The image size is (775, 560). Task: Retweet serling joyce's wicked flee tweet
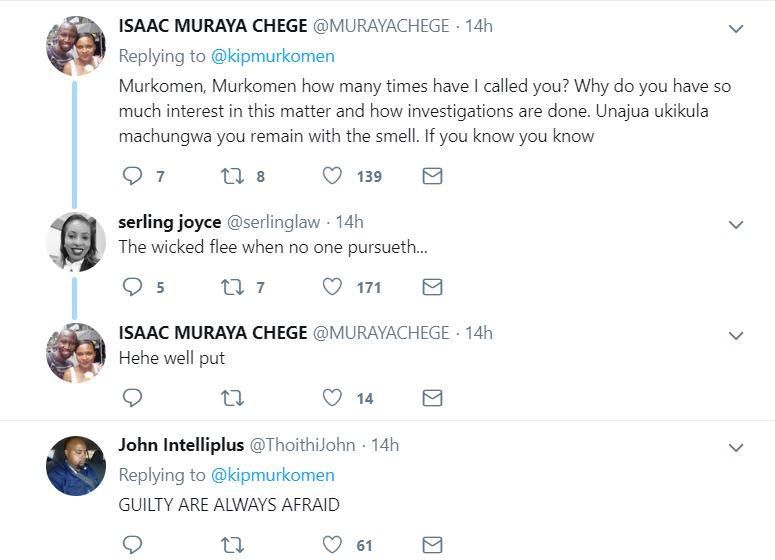click(x=232, y=287)
